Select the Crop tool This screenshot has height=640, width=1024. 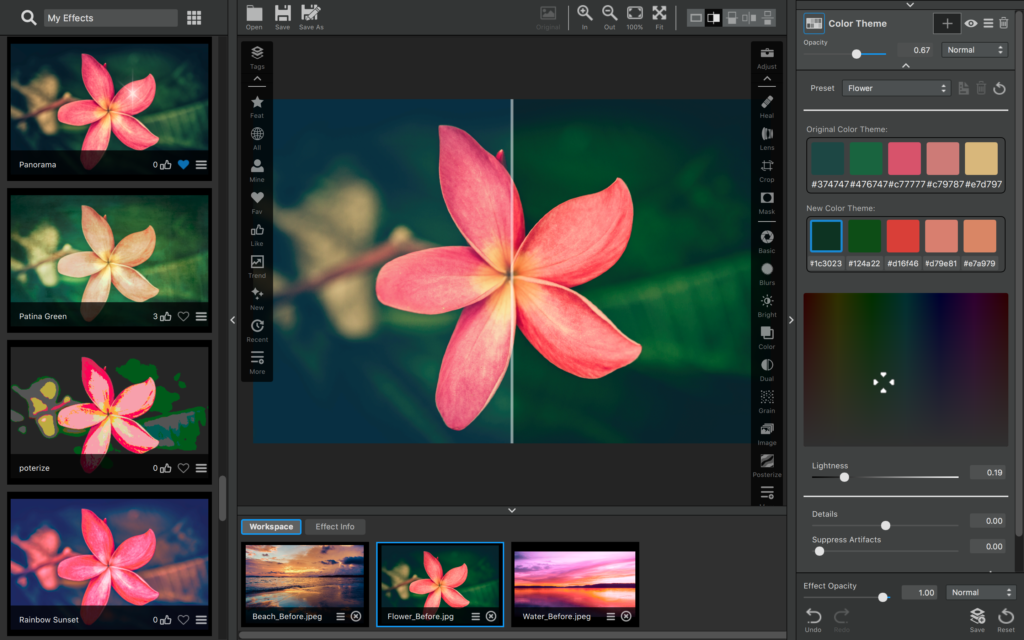coord(767,170)
